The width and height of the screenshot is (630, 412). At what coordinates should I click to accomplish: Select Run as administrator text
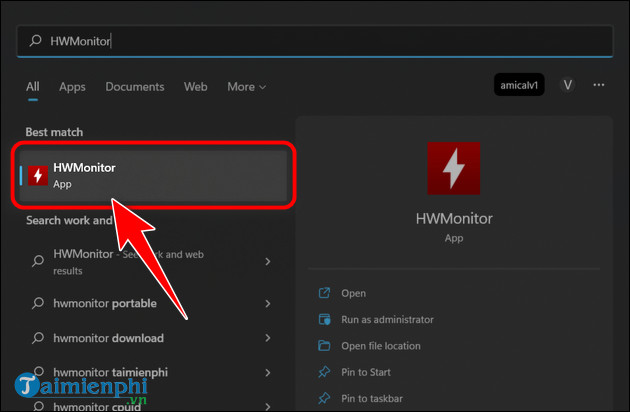click(x=387, y=320)
